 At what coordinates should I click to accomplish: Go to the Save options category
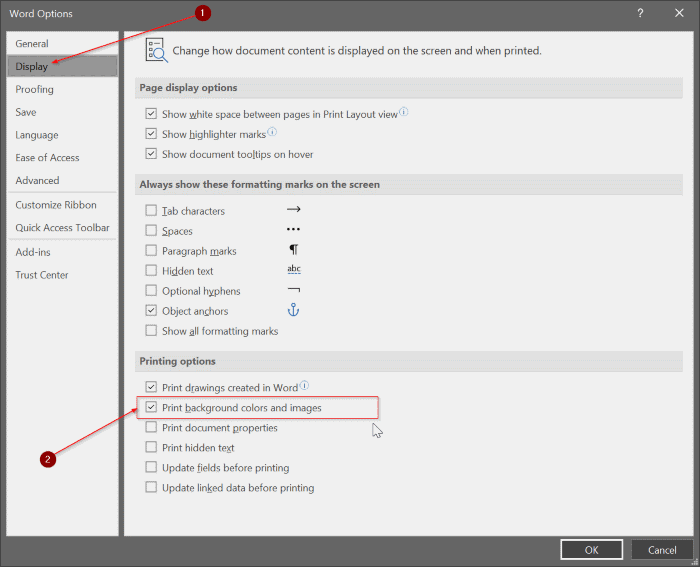pyautogui.click(x=62, y=112)
